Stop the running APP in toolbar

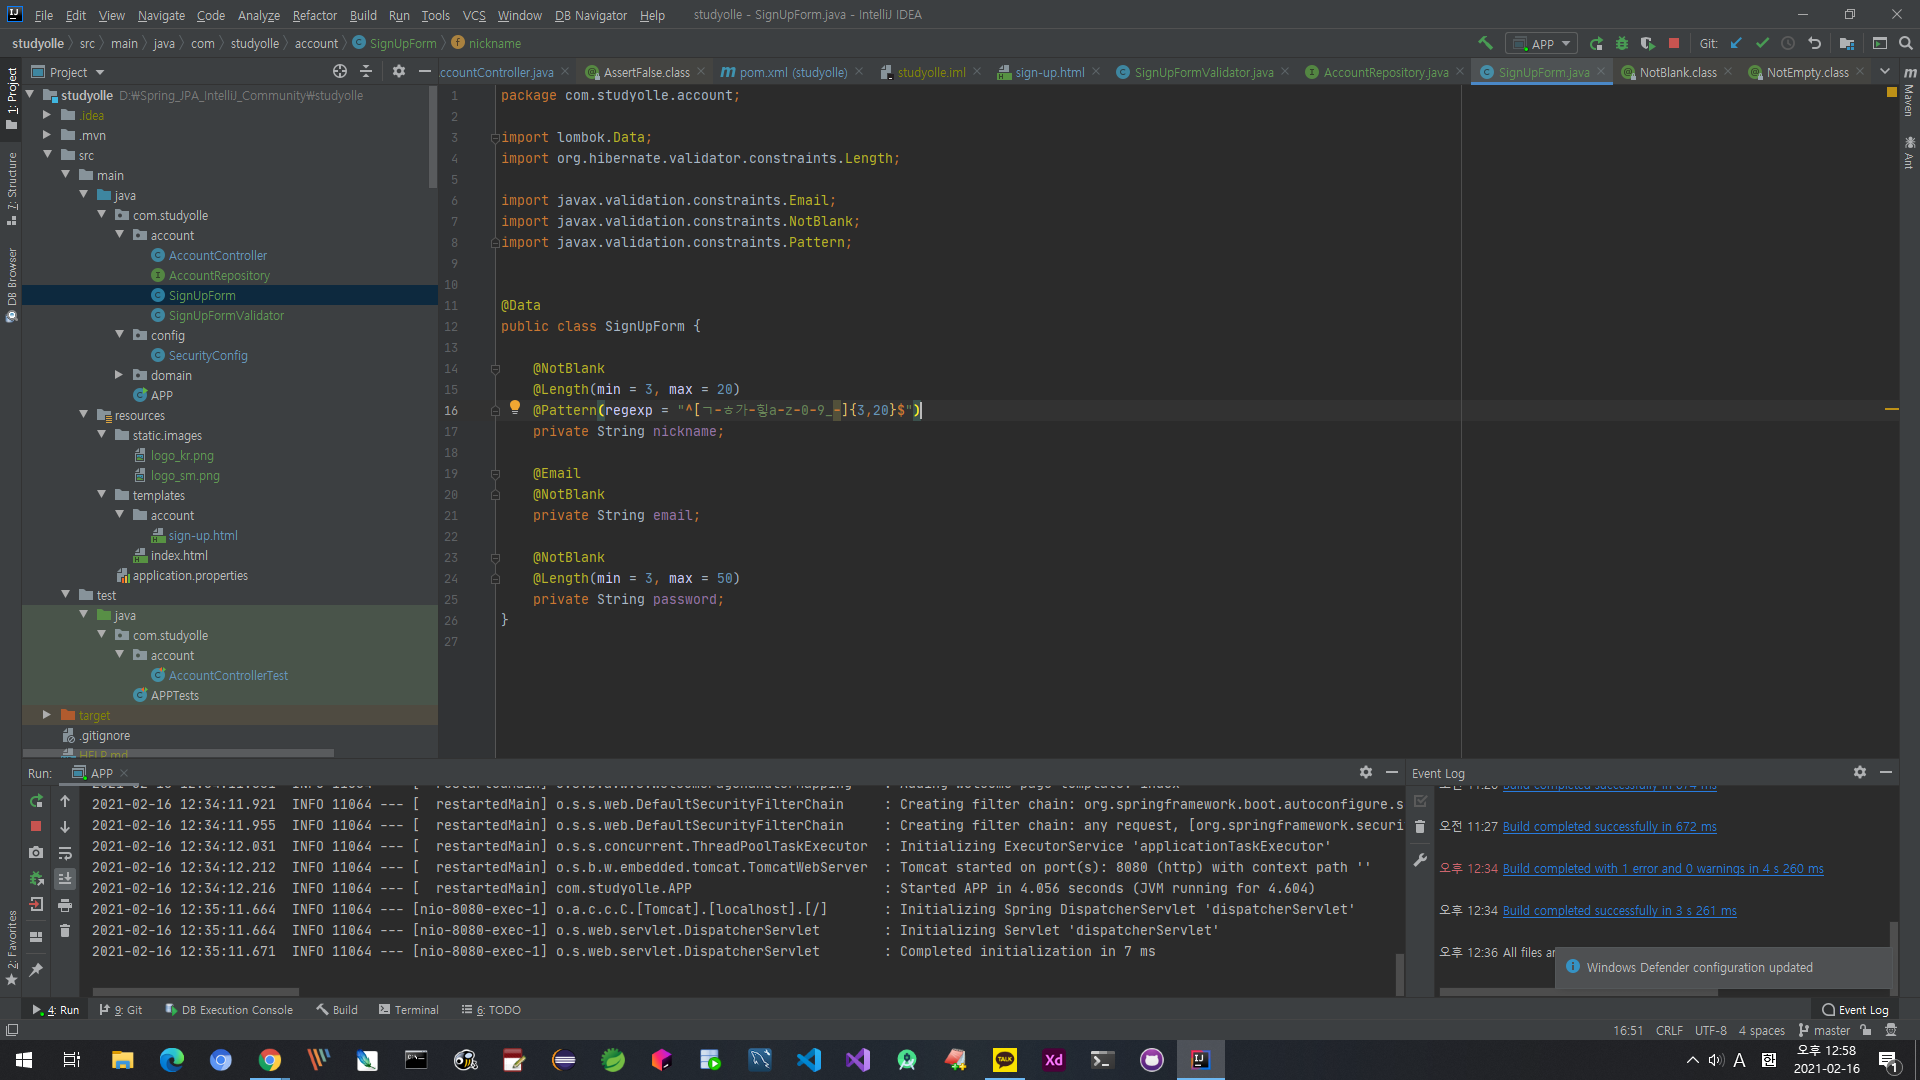click(1674, 43)
